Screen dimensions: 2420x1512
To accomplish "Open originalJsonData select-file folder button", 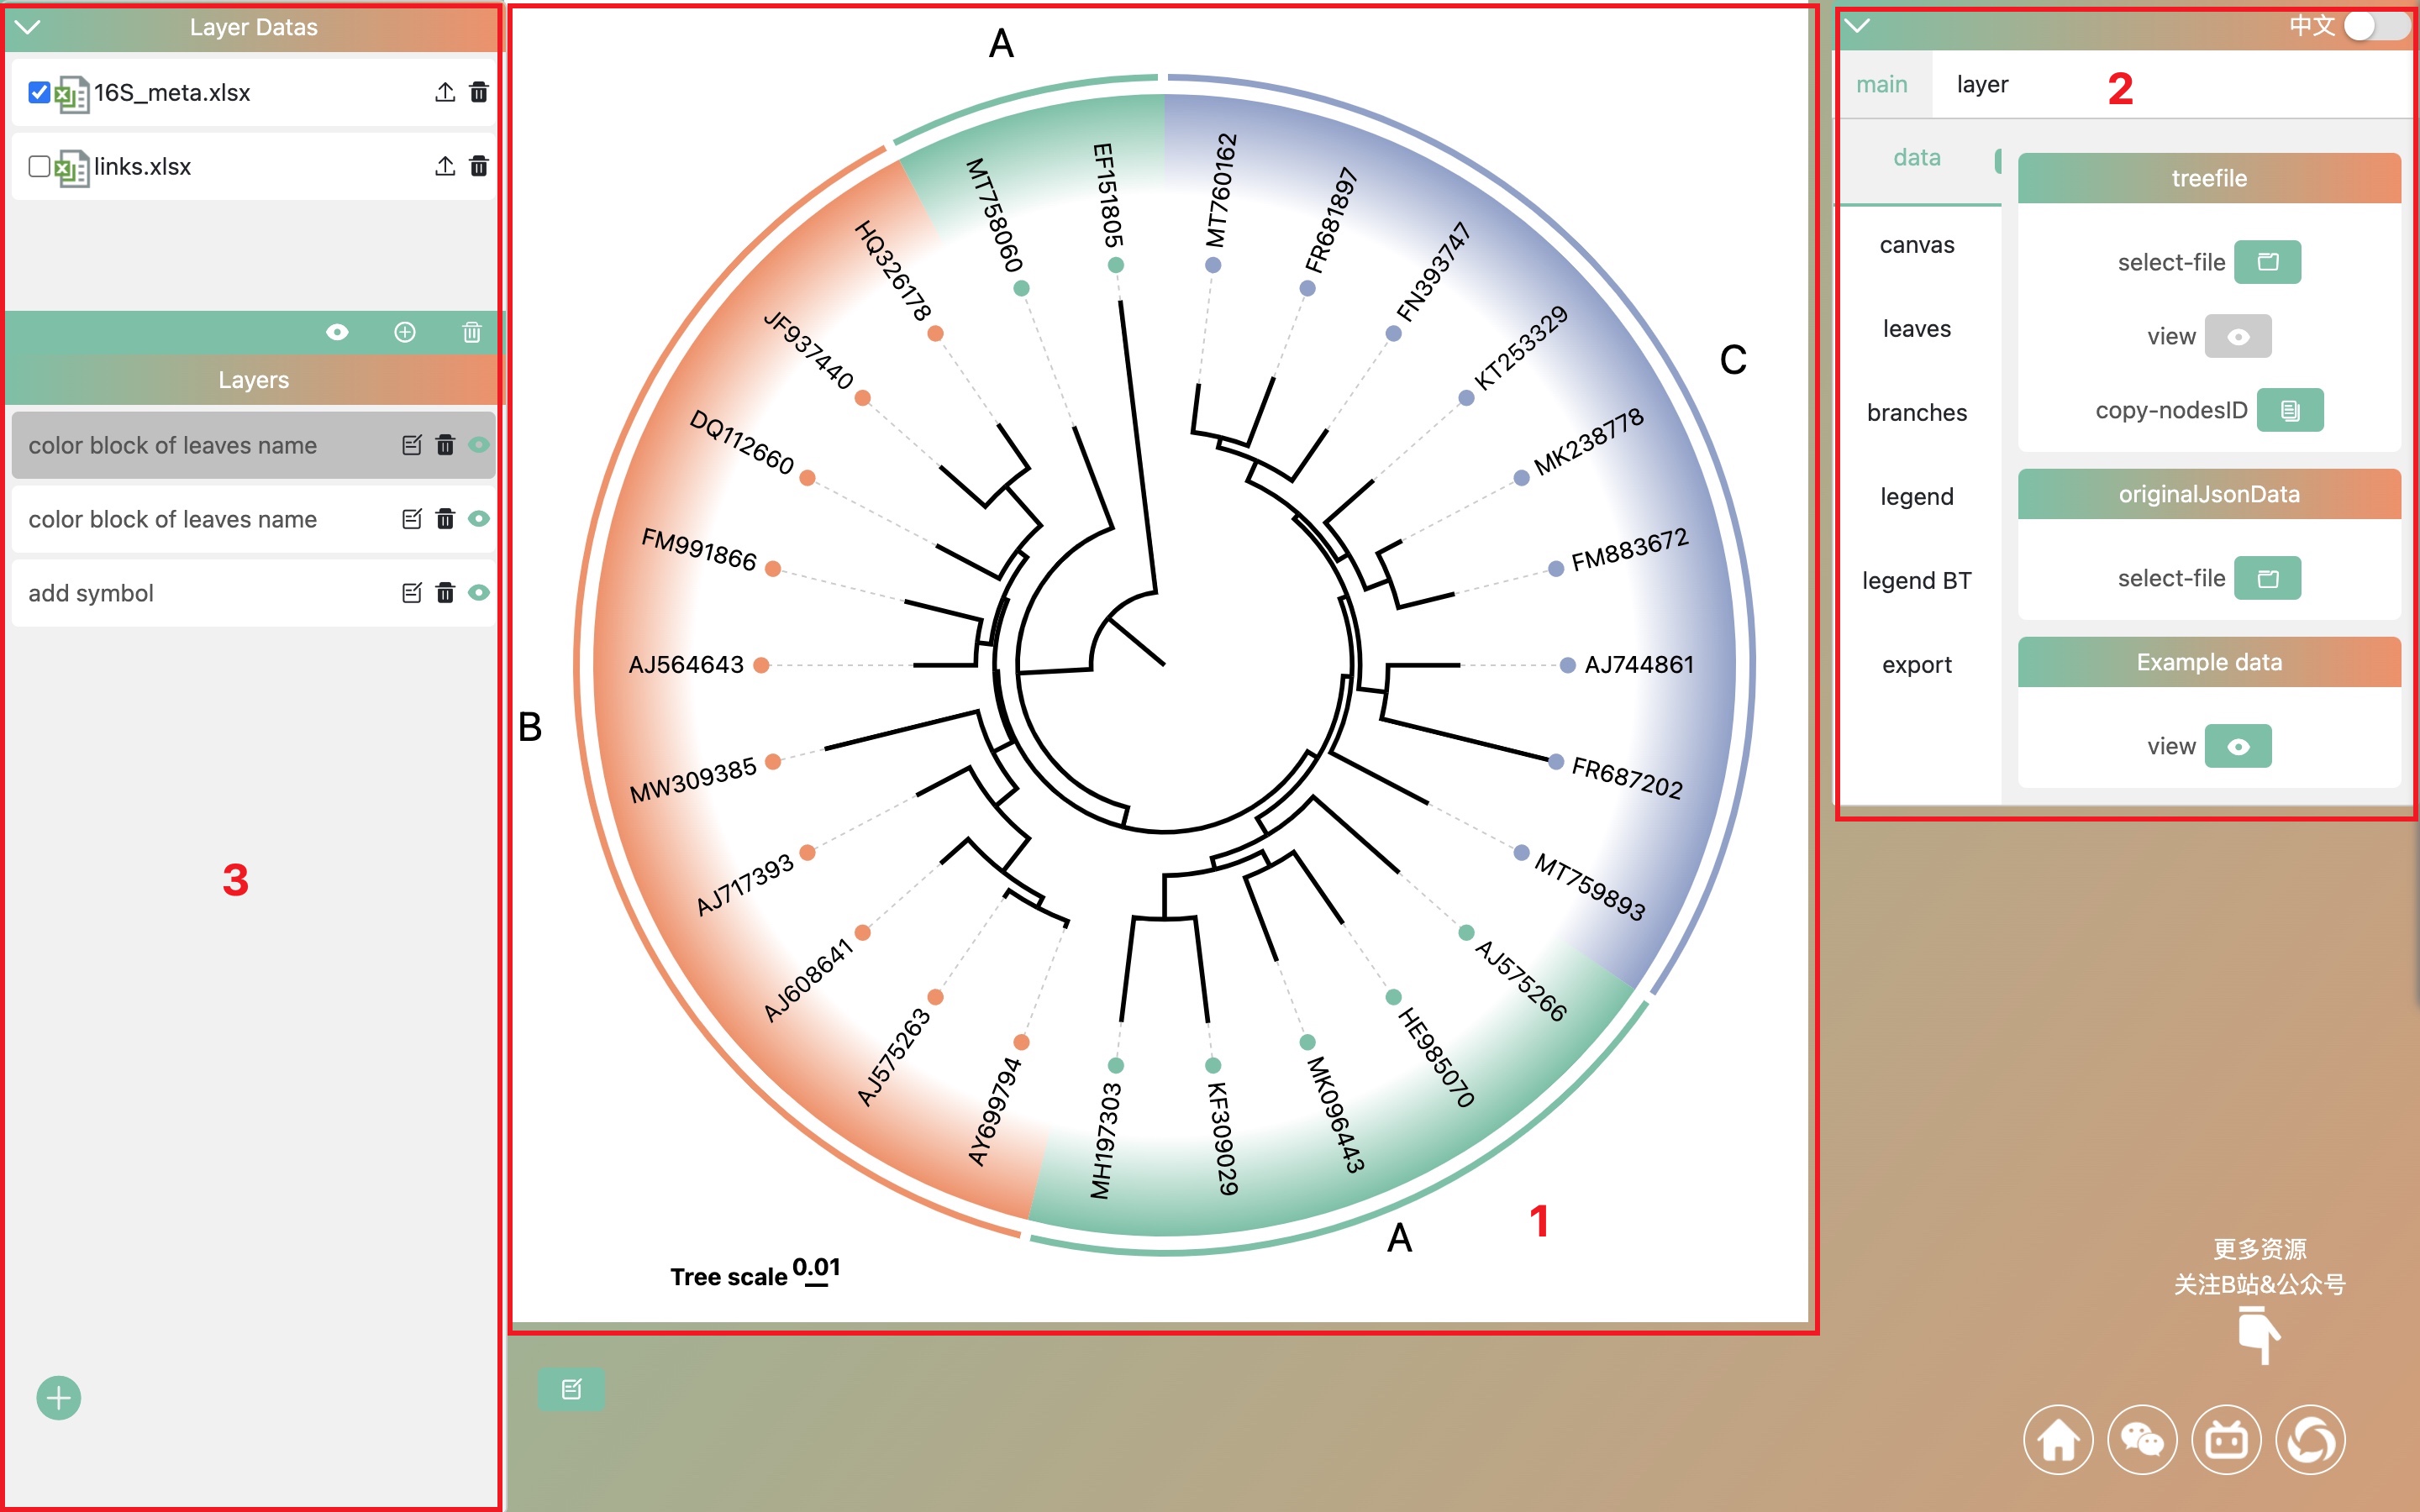I will 2267,578.
